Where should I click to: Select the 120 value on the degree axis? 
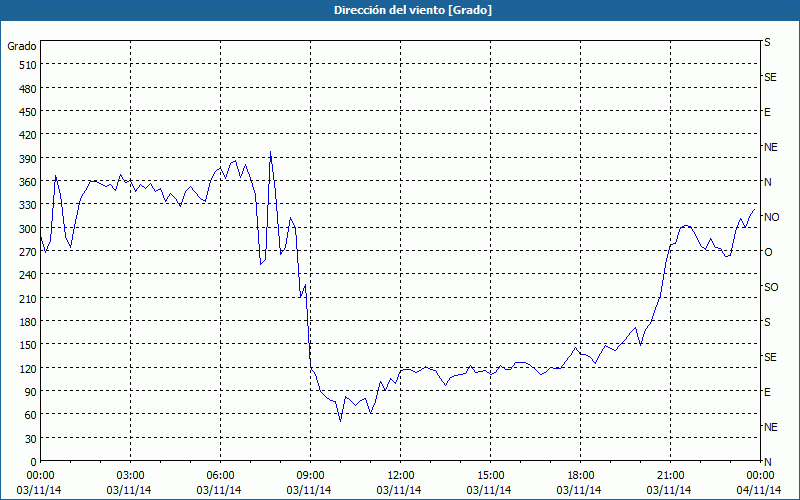(x=28, y=368)
